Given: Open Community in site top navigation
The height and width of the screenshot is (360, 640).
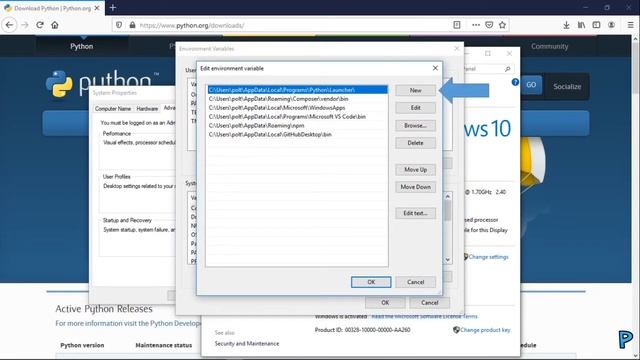Looking at the screenshot, I should tap(549, 46).
